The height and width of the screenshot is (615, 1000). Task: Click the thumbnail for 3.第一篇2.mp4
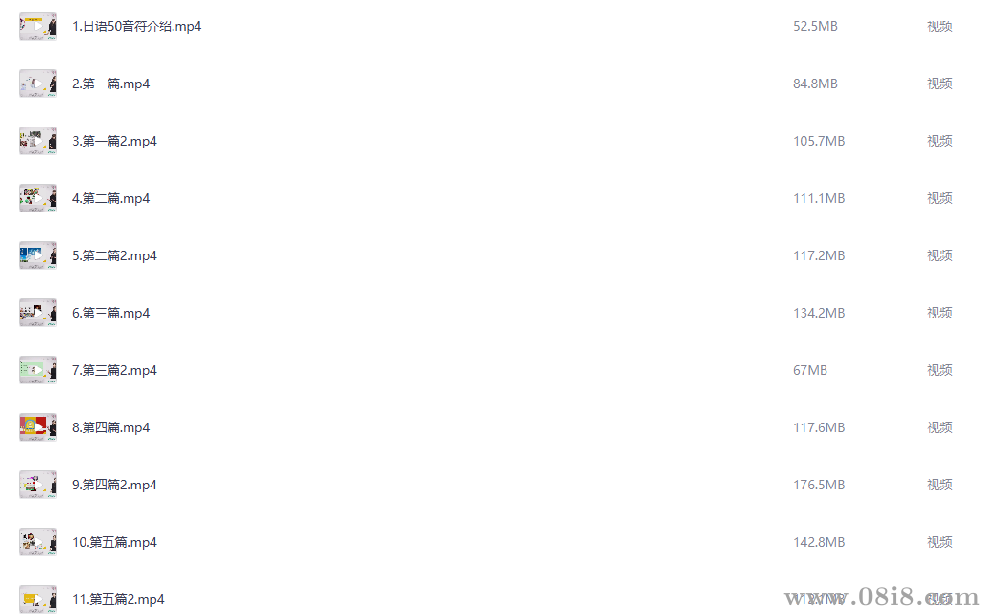coord(38,141)
